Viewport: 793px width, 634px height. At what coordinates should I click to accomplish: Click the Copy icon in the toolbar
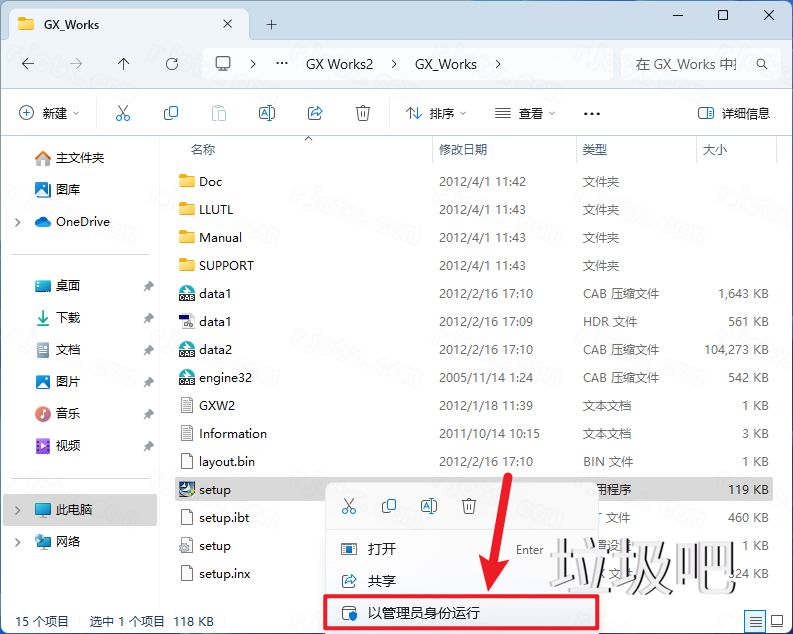coord(171,113)
